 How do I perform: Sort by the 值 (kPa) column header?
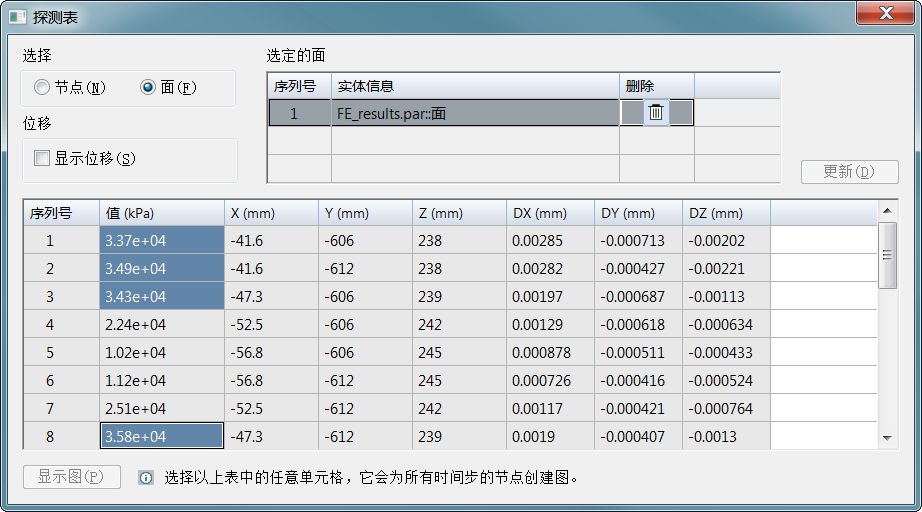pos(160,213)
